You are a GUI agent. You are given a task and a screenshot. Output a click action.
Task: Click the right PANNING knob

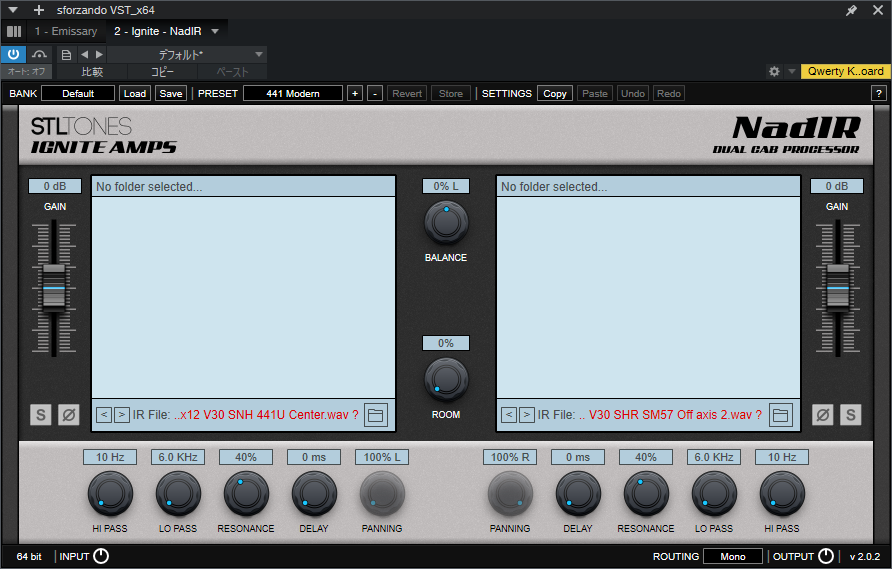tap(510, 493)
